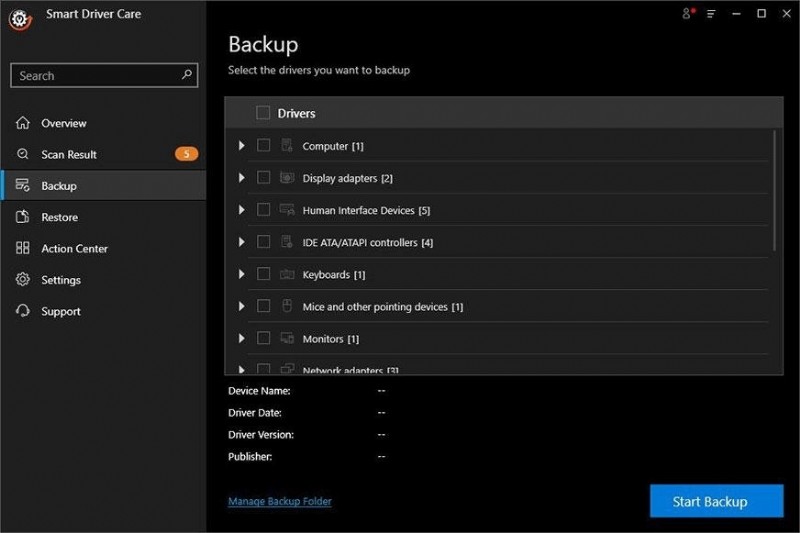Check the select-all Drivers checkbox
800x533 pixels.
tap(263, 113)
